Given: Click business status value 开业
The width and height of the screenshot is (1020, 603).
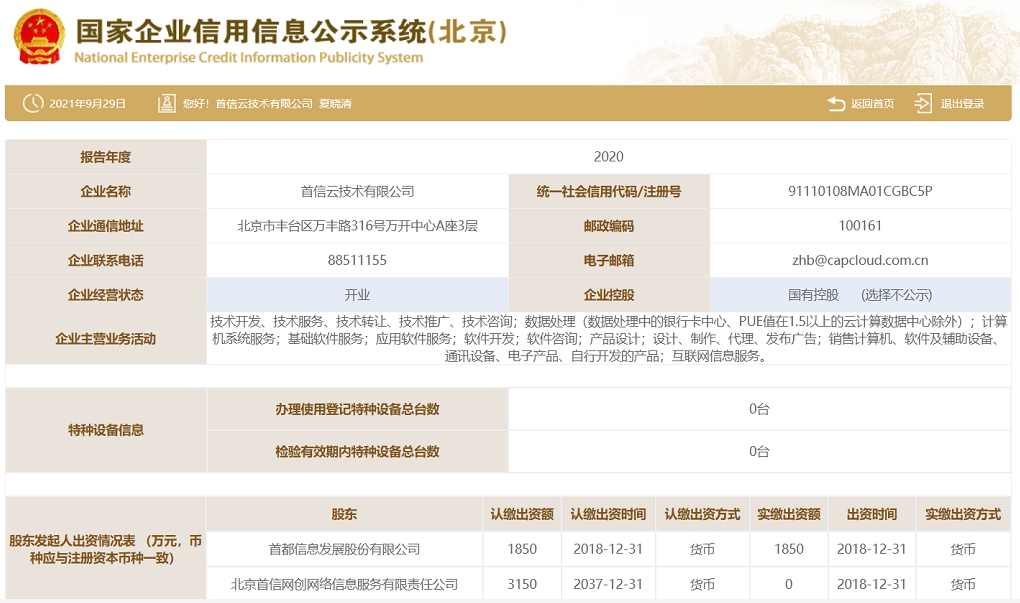Looking at the screenshot, I should pyautogui.click(x=357, y=295).
